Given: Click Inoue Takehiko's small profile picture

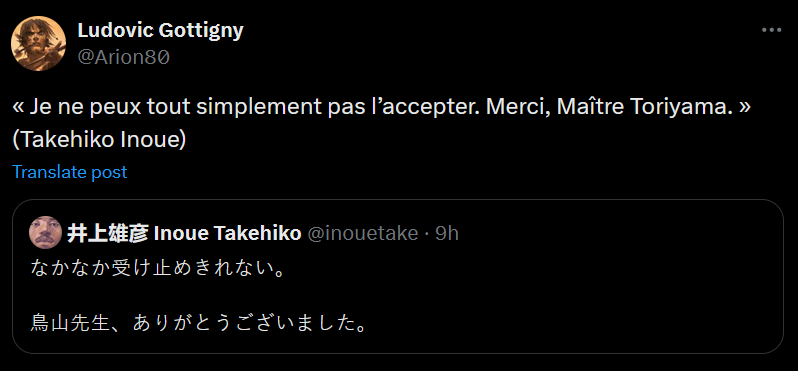Looking at the screenshot, I should (x=46, y=233).
